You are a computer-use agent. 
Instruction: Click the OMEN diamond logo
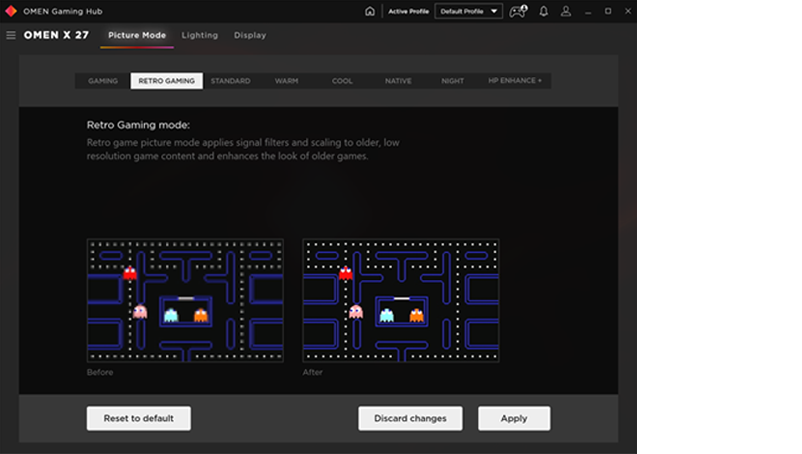click(11, 11)
